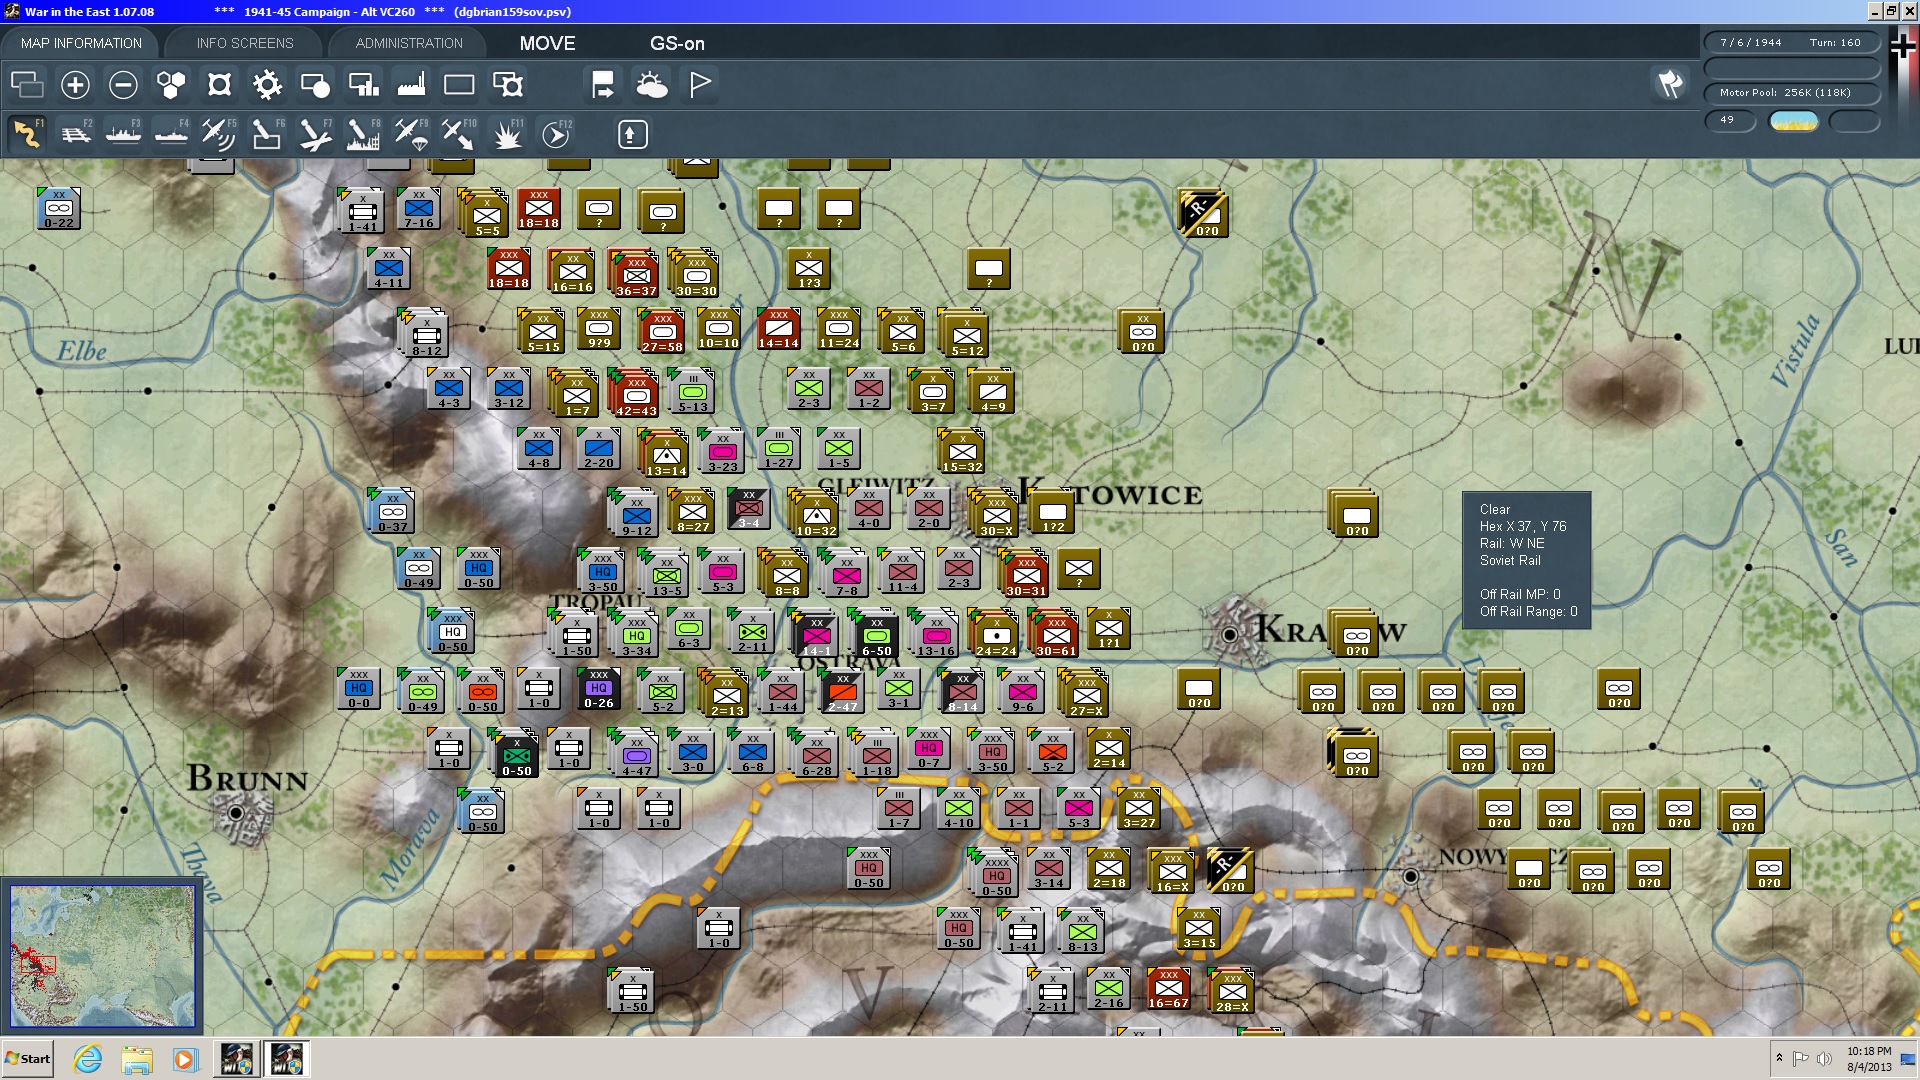Screen dimensions: 1920x1080
Task: Select the unit labeled 2-47
Action: 842,691
